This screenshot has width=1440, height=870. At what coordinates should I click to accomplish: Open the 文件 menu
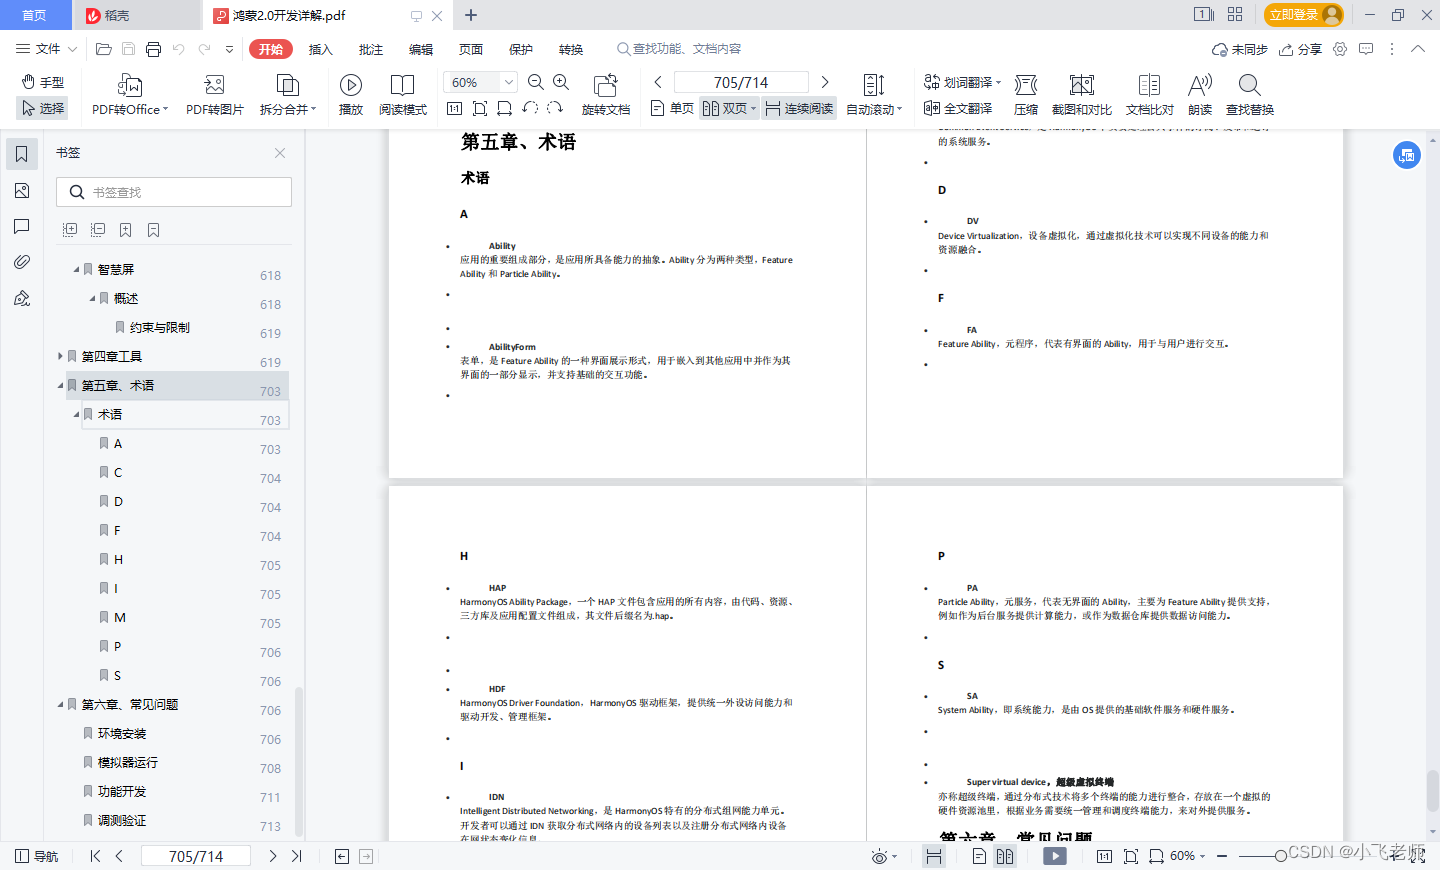tap(46, 48)
